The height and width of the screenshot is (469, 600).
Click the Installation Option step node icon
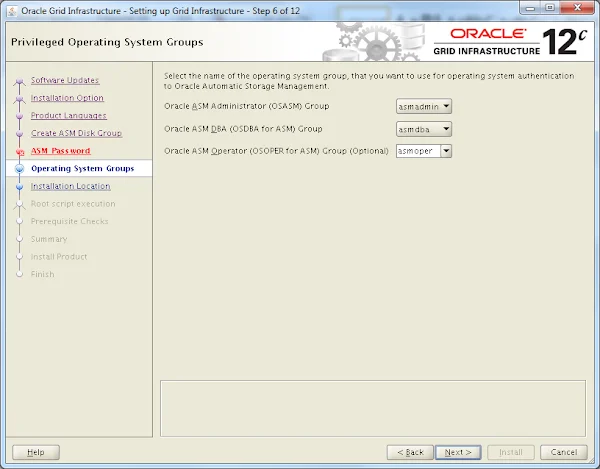(x=20, y=98)
